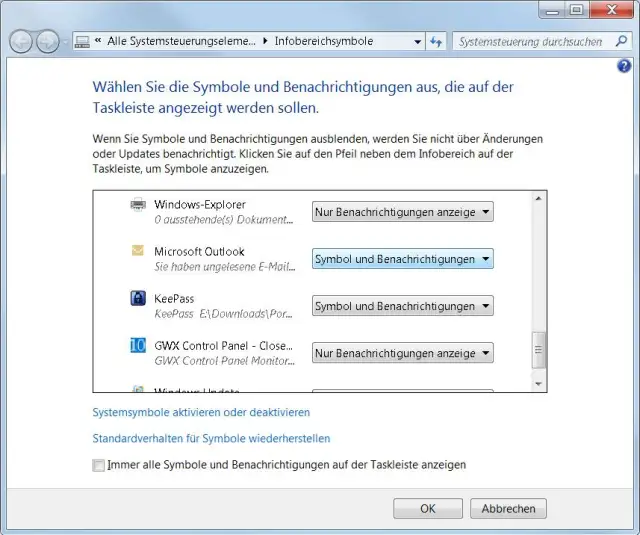Open the GWX Control Panel behavior dropdown

point(402,353)
